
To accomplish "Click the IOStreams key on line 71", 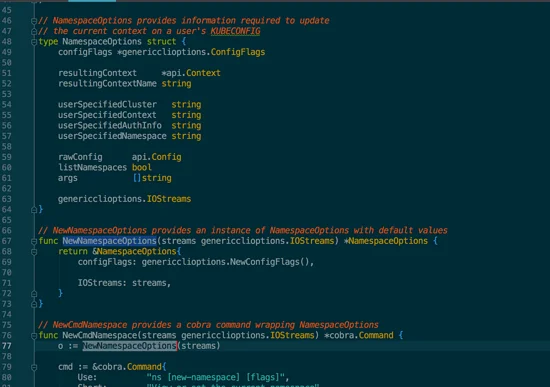I will 100,283.
